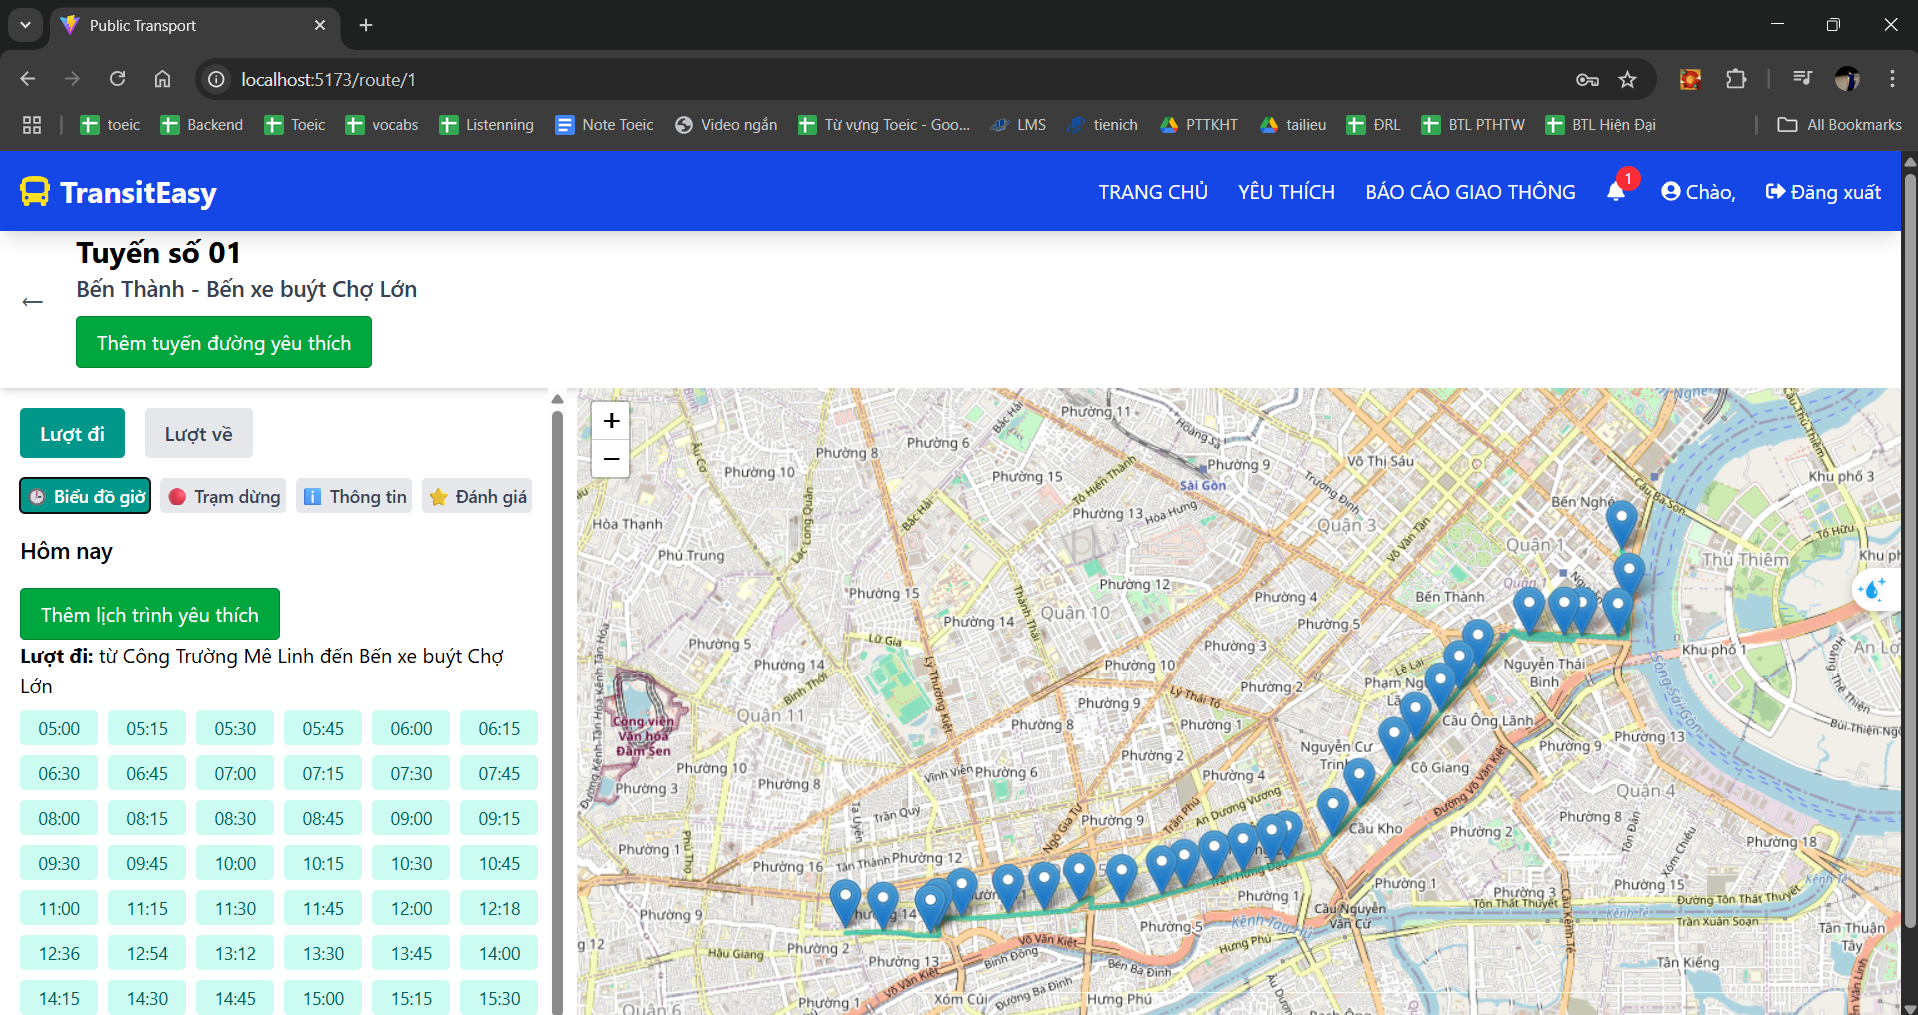Click the back arrow beside Tuyến số 01
This screenshot has height=1015, width=1918.
[x=33, y=302]
